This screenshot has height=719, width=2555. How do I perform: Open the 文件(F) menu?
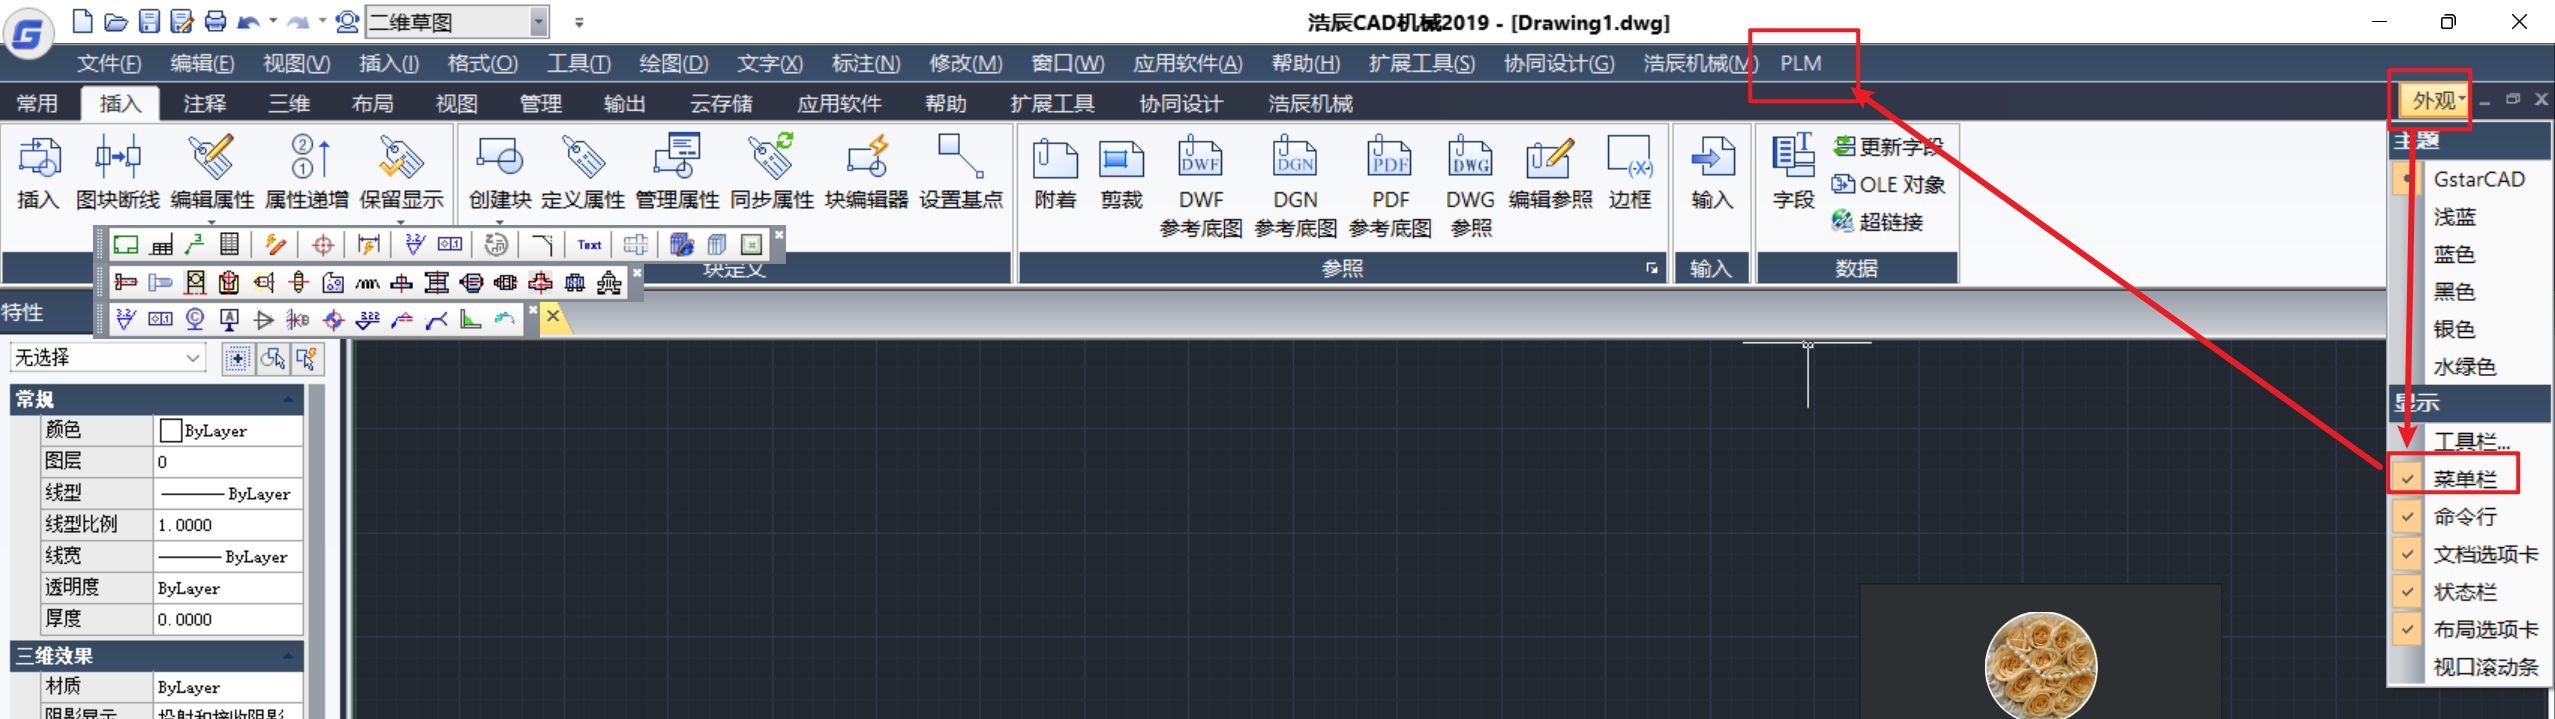110,63
